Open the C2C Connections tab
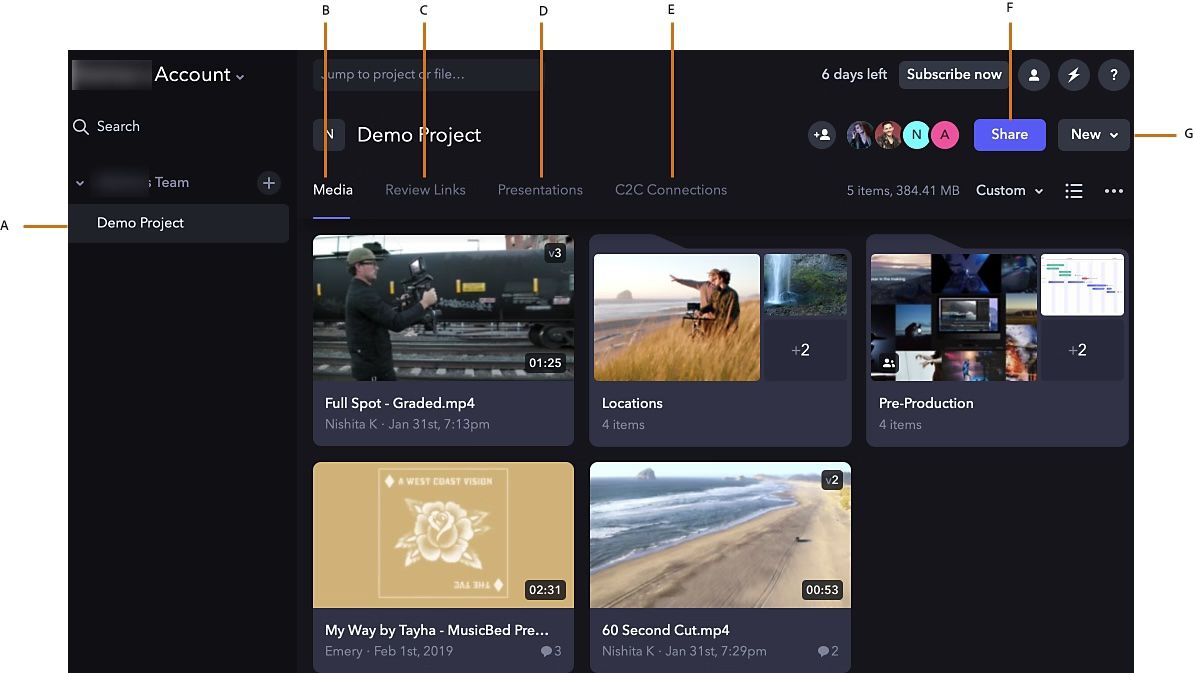1193x673 pixels. pyautogui.click(x=670, y=189)
